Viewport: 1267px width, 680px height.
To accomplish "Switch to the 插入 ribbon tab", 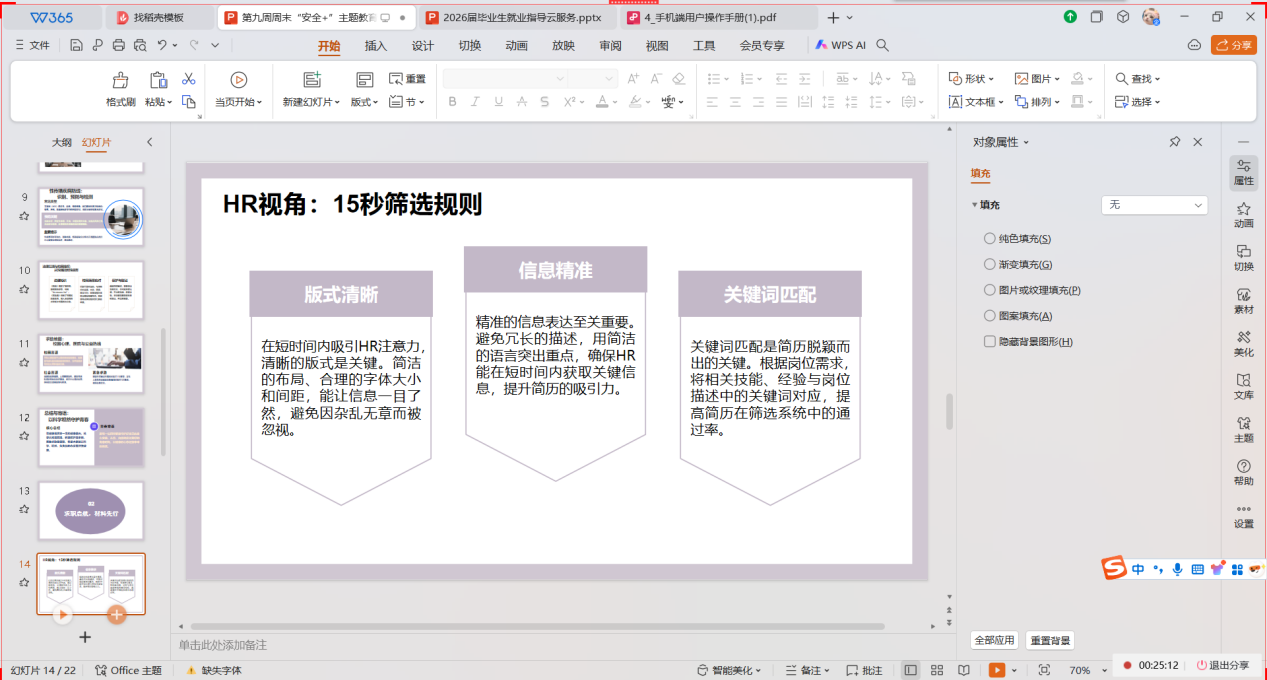I will tap(375, 46).
